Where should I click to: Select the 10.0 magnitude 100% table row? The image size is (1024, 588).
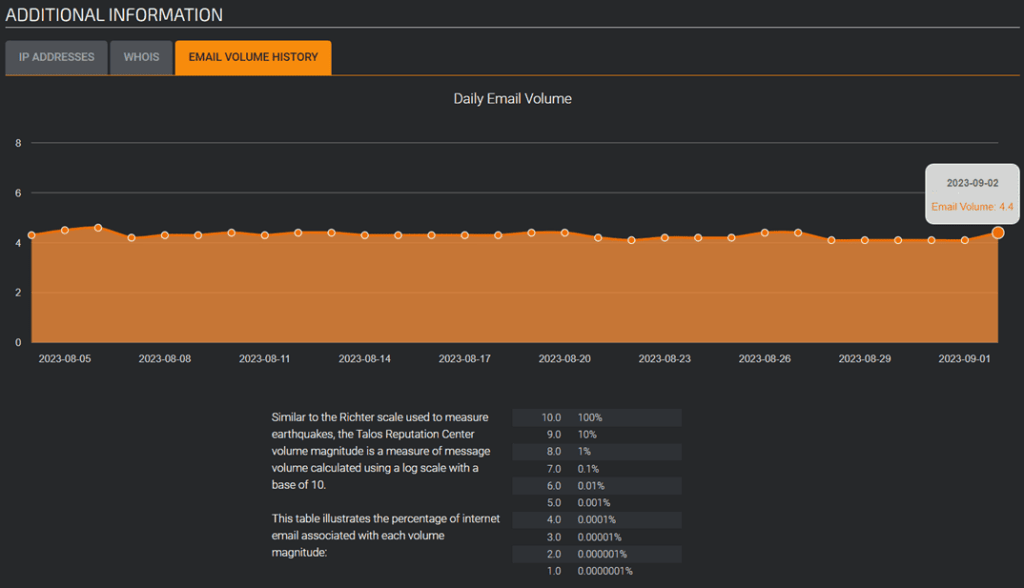pyautogui.click(x=596, y=417)
